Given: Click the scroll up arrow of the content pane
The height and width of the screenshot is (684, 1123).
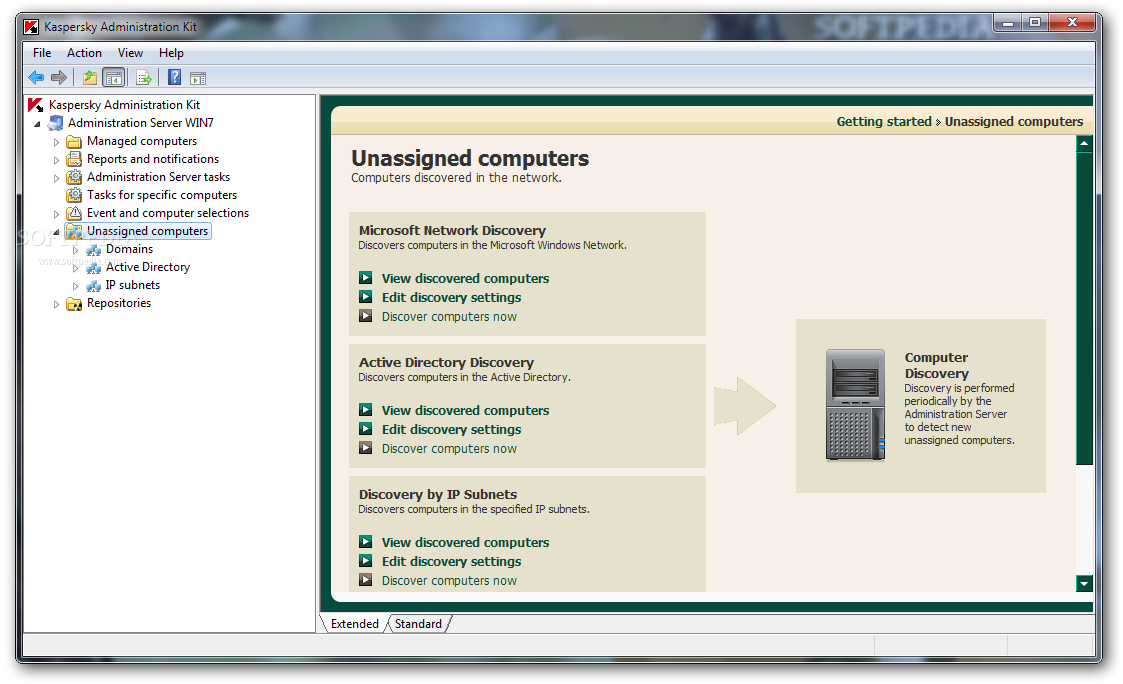Looking at the screenshot, I should [1084, 143].
